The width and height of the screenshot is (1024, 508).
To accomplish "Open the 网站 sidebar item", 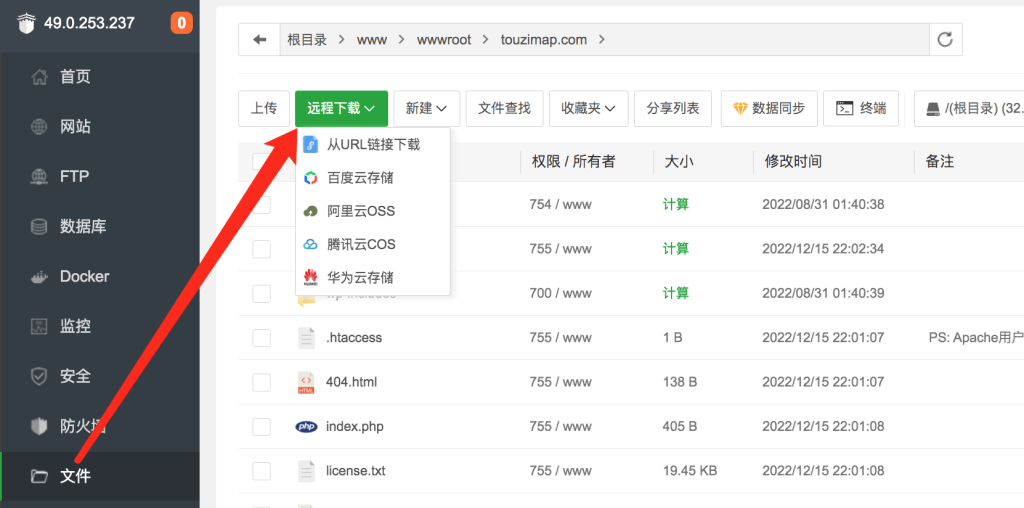I will coord(99,127).
